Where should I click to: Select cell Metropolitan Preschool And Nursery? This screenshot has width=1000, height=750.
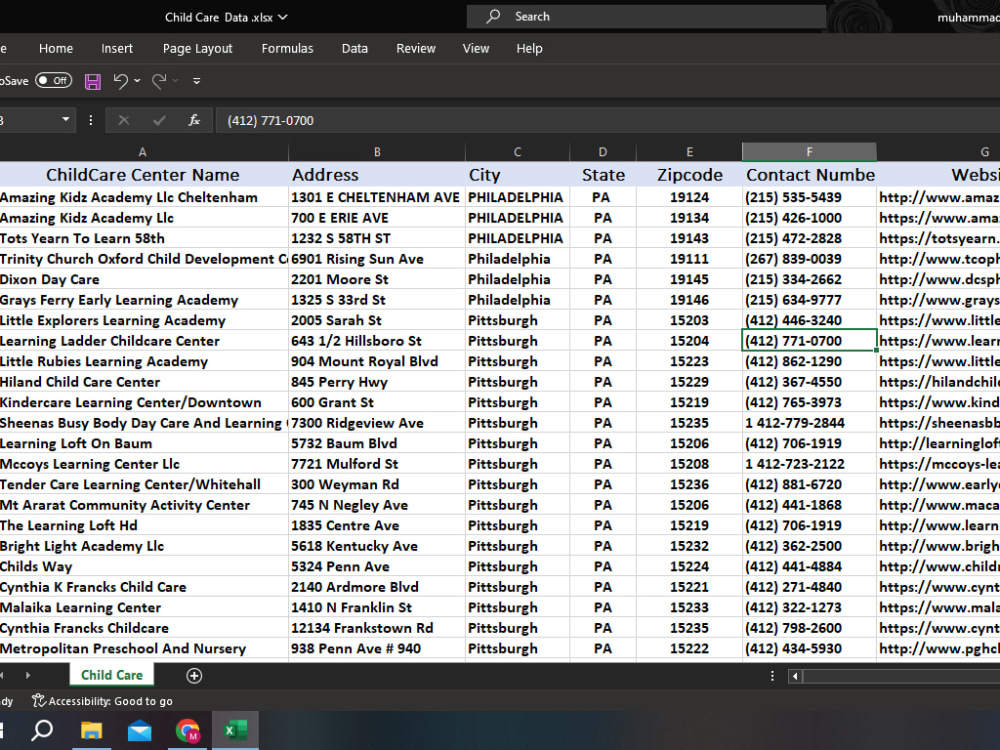[143, 649]
